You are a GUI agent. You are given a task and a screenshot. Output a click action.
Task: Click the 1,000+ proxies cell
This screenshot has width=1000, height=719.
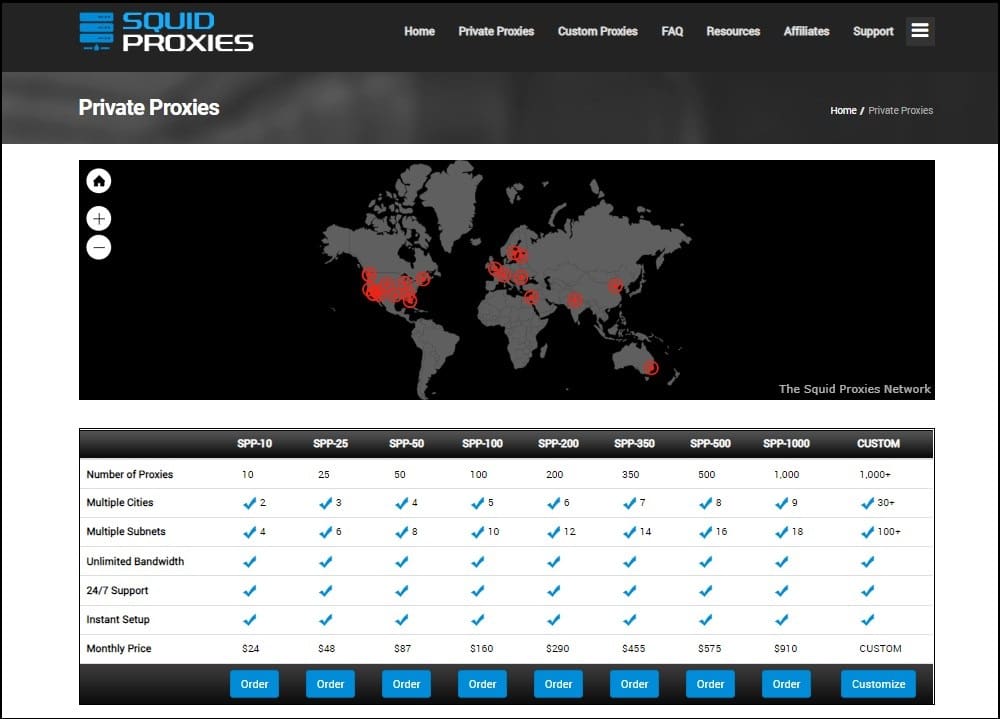coord(875,475)
